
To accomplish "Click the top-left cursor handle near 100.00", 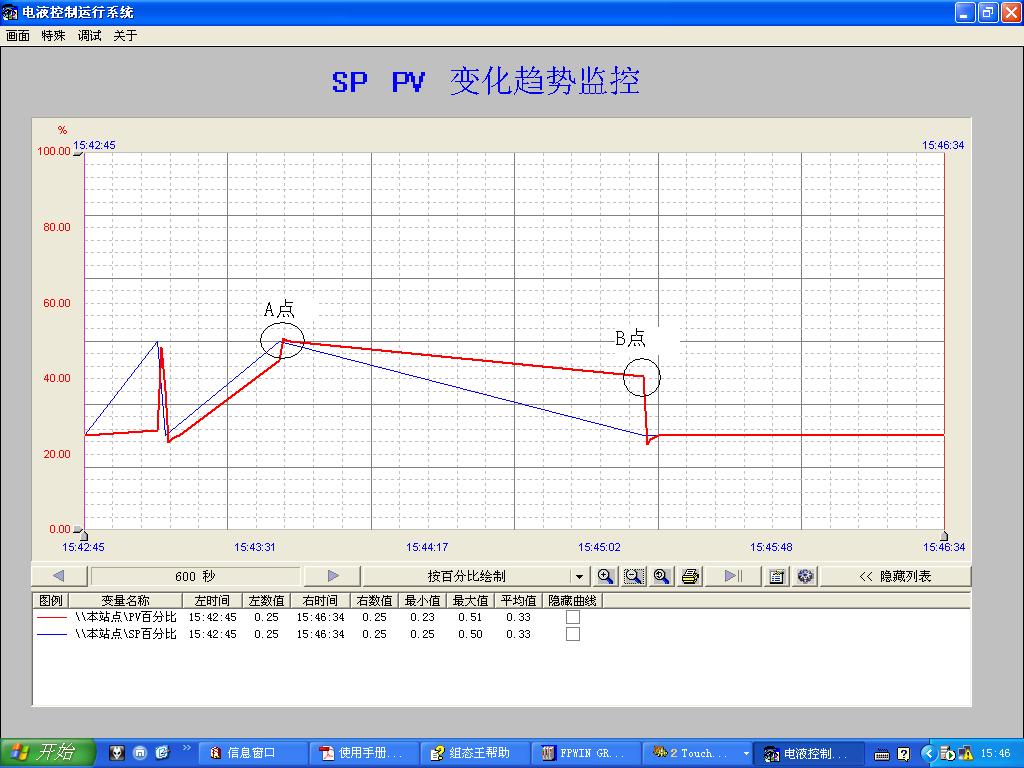I will pyautogui.click(x=78, y=153).
